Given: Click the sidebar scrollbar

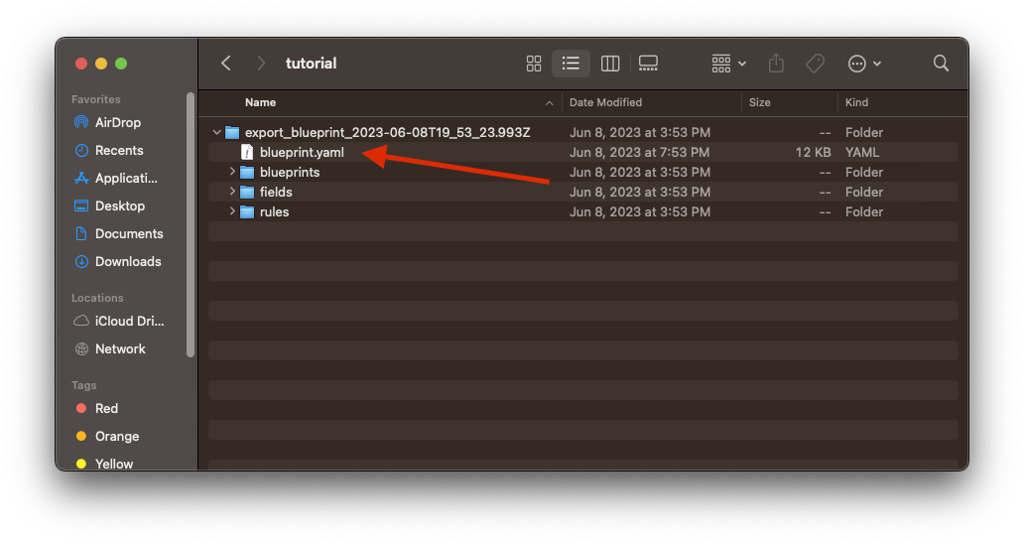Looking at the screenshot, I should (191, 225).
